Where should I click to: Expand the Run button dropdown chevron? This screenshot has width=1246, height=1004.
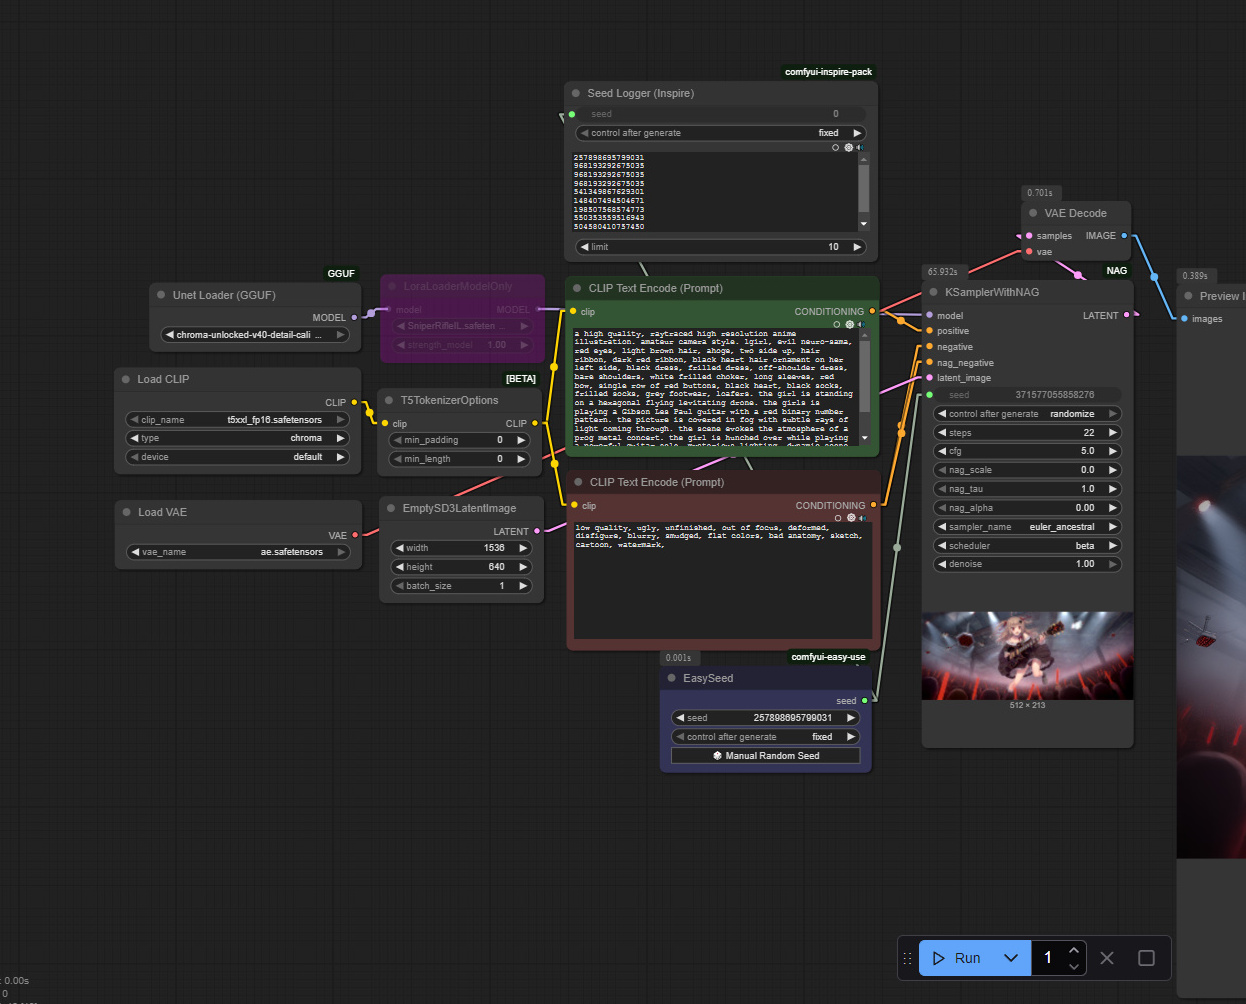[1011, 958]
